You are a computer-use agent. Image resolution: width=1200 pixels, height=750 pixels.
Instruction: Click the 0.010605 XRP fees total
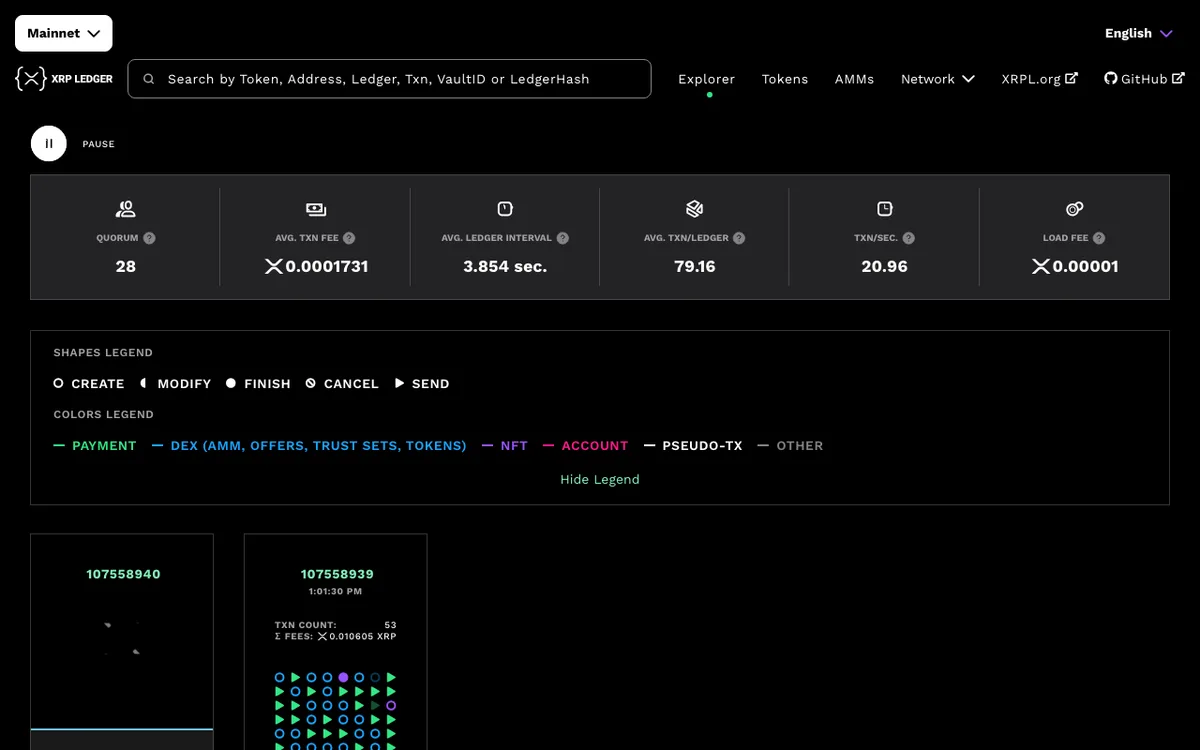coord(357,636)
